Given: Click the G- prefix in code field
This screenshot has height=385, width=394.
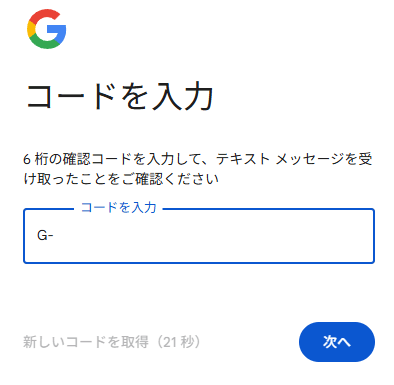Looking at the screenshot, I should pyautogui.click(x=45, y=236).
